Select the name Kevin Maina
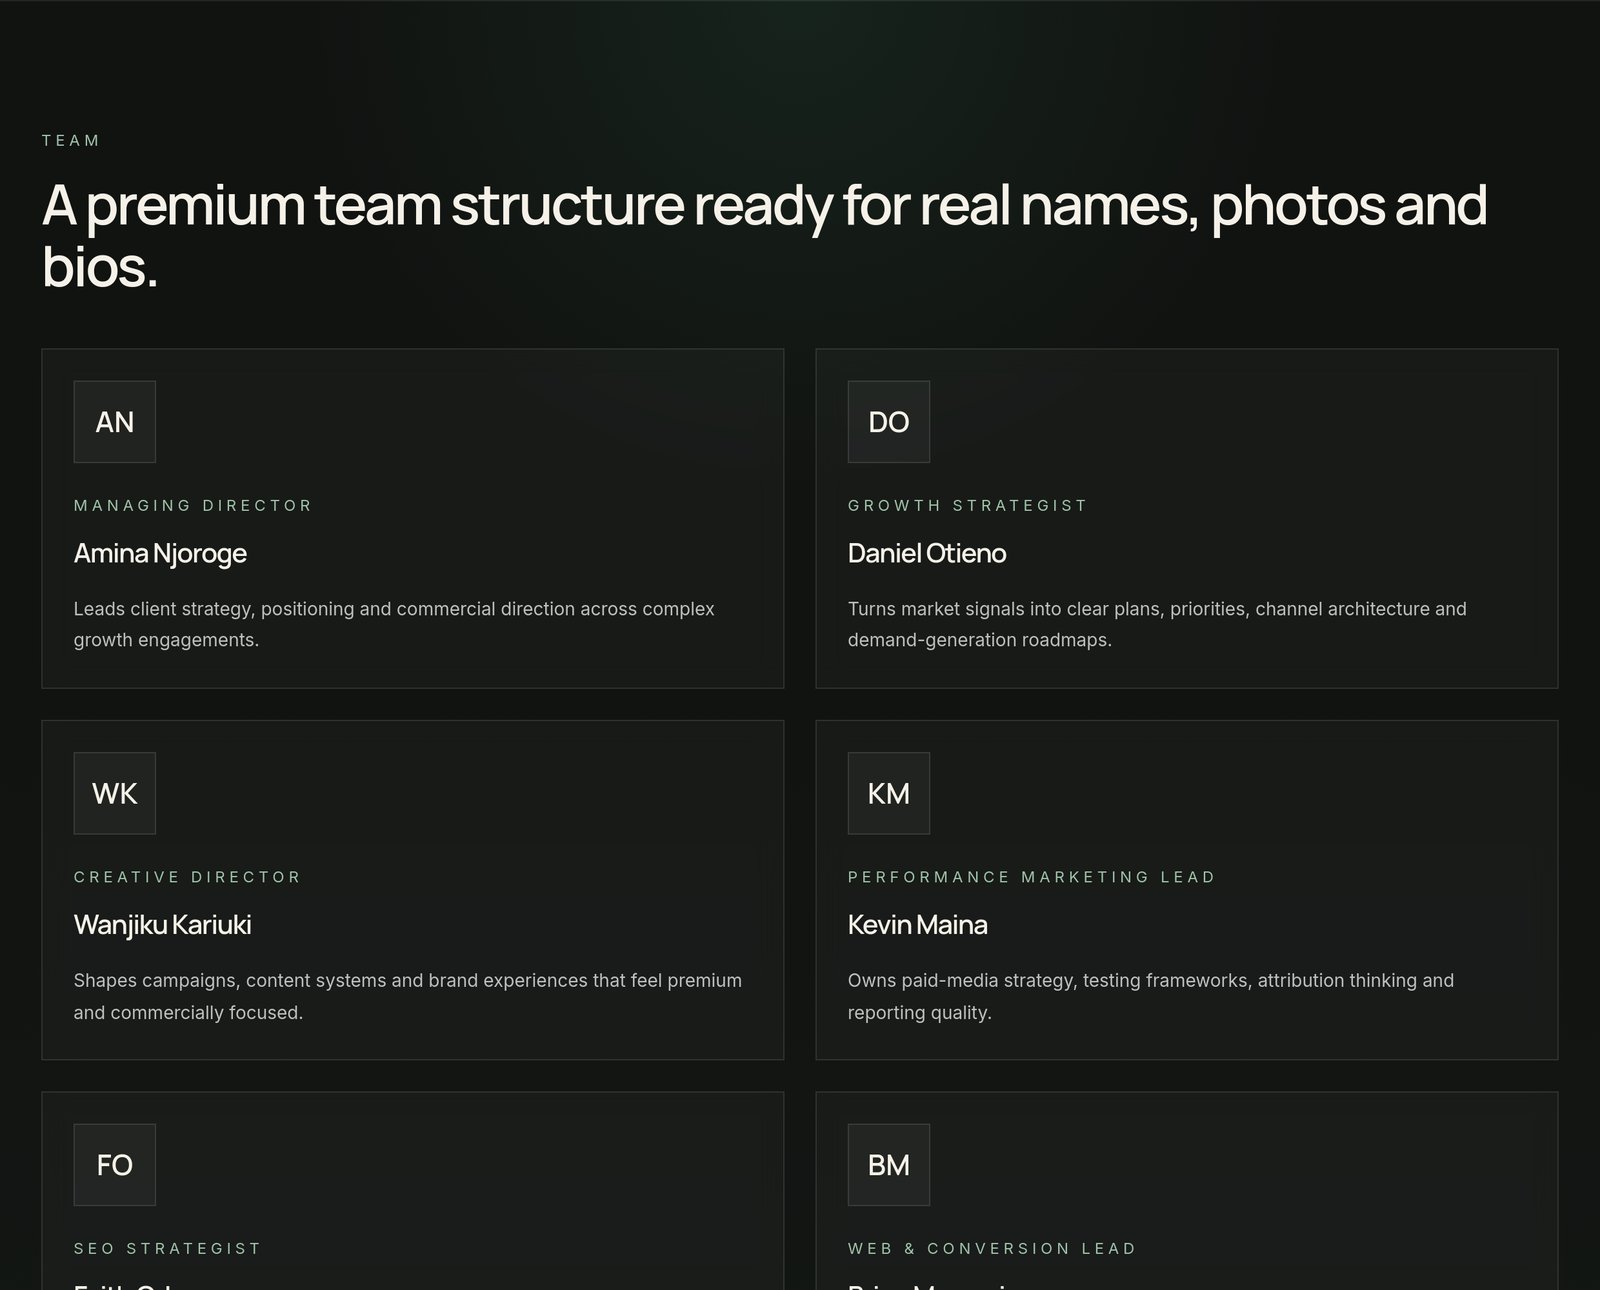 (917, 925)
